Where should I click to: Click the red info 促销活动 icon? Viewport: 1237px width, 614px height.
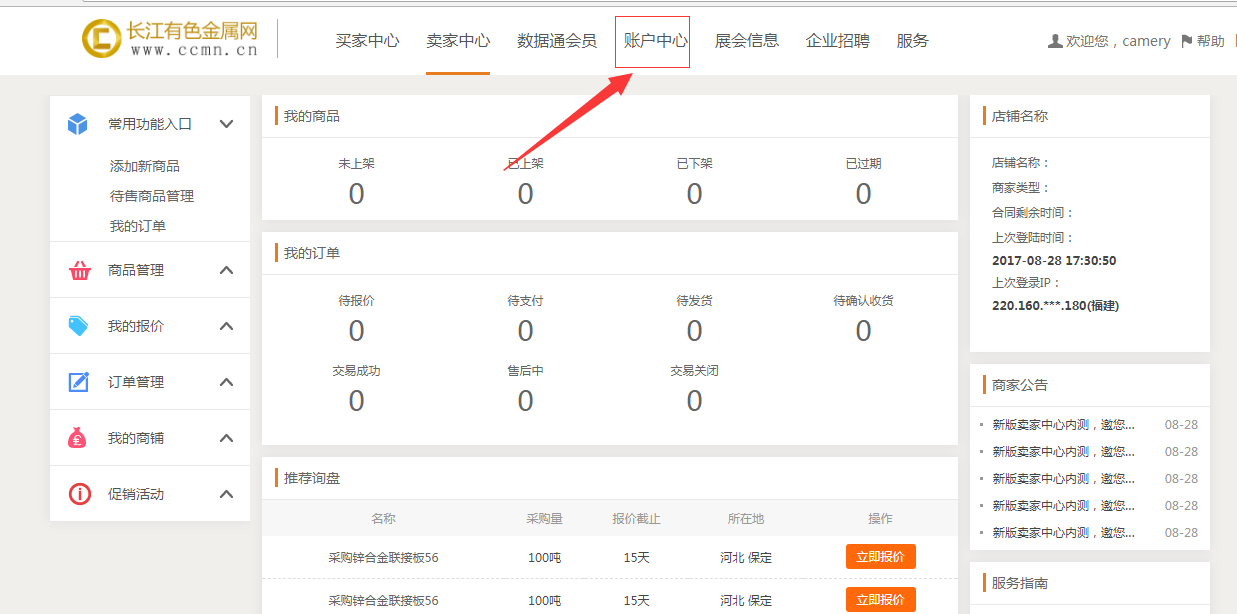click(79, 494)
